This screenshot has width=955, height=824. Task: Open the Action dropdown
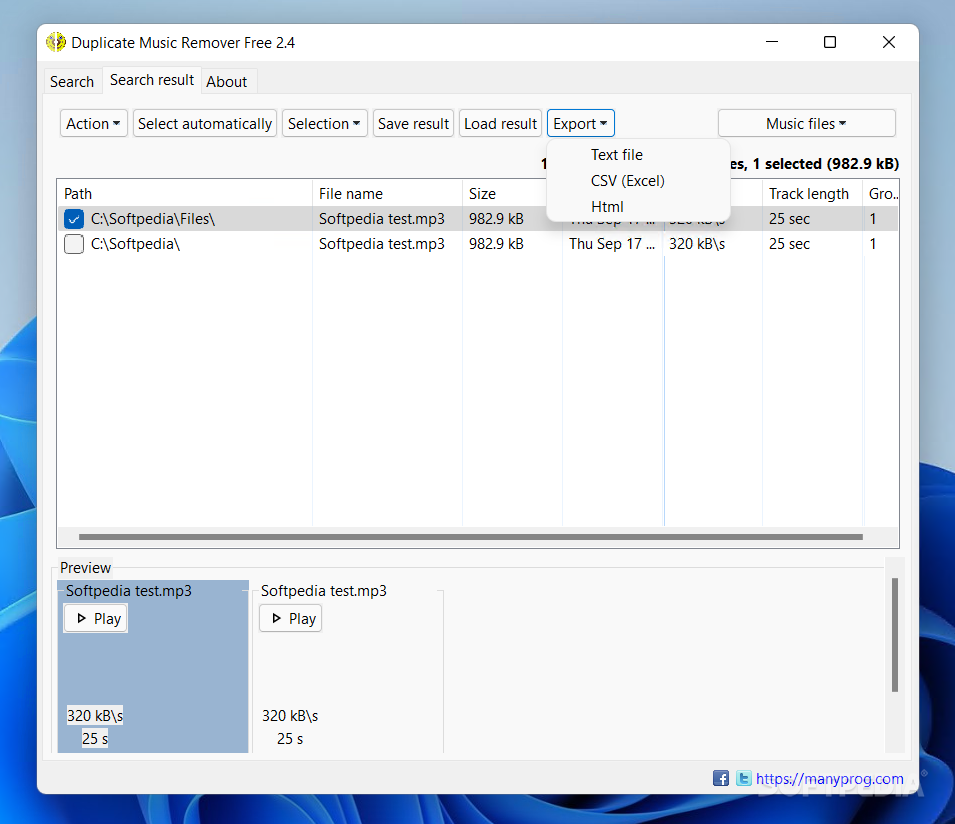tap(93, 124)
